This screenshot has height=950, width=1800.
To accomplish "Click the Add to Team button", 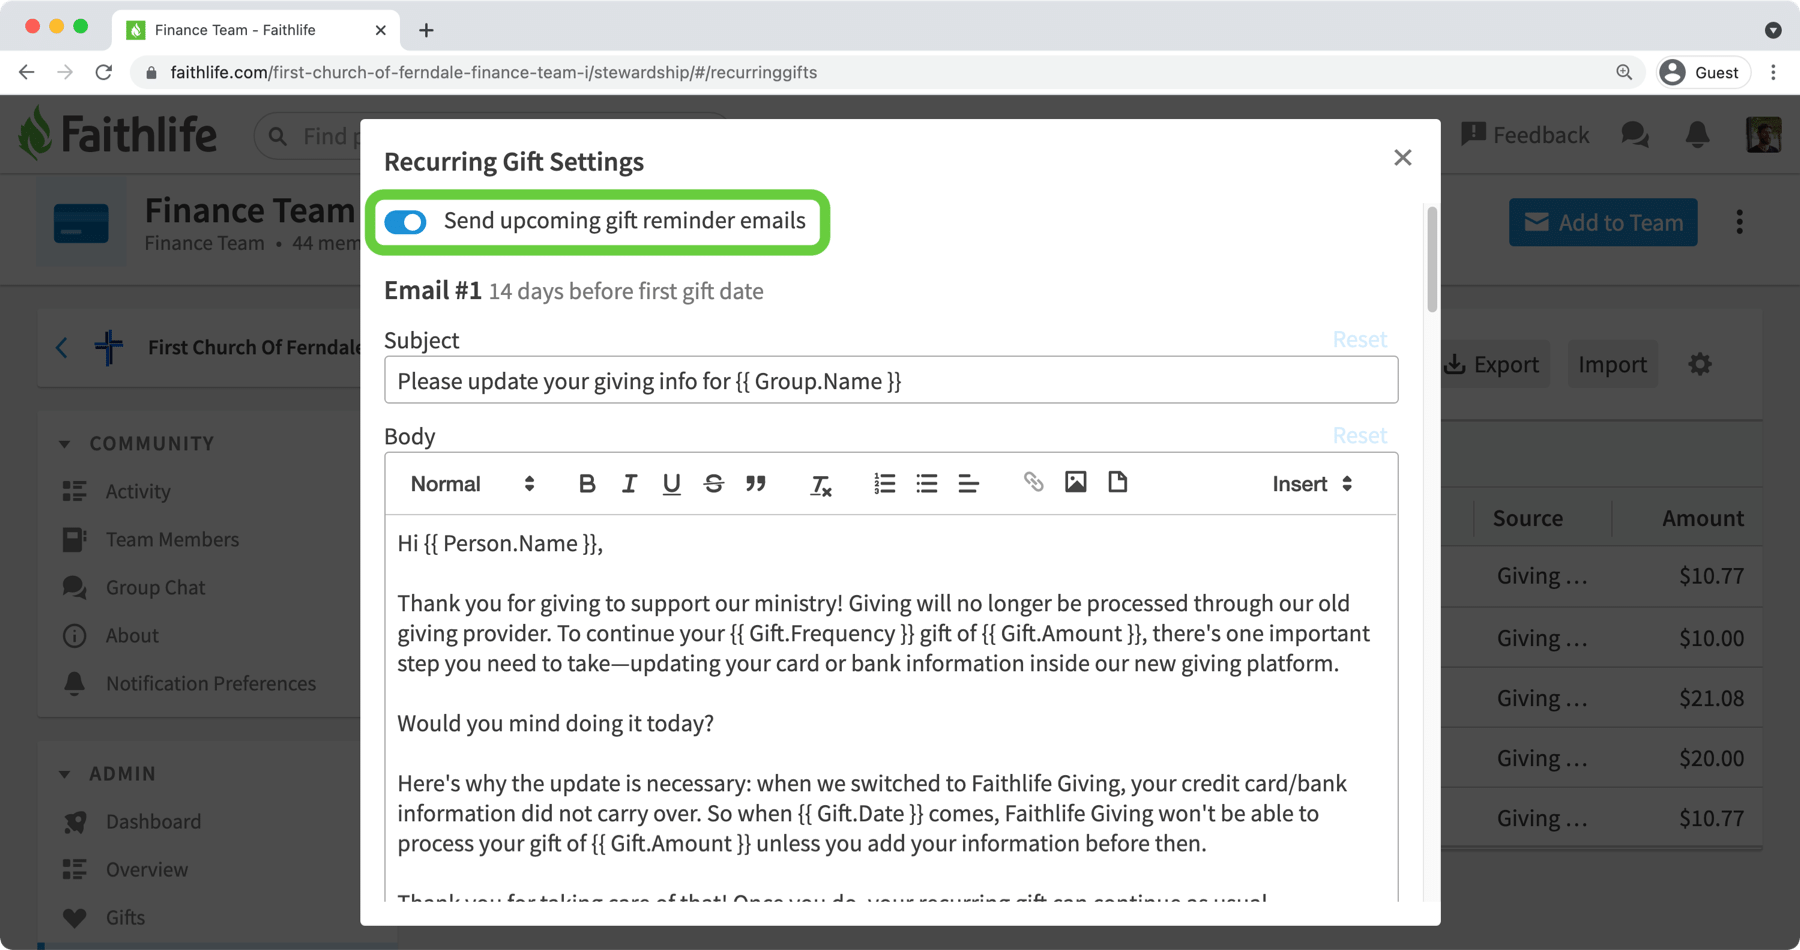I will point(1603,223).
